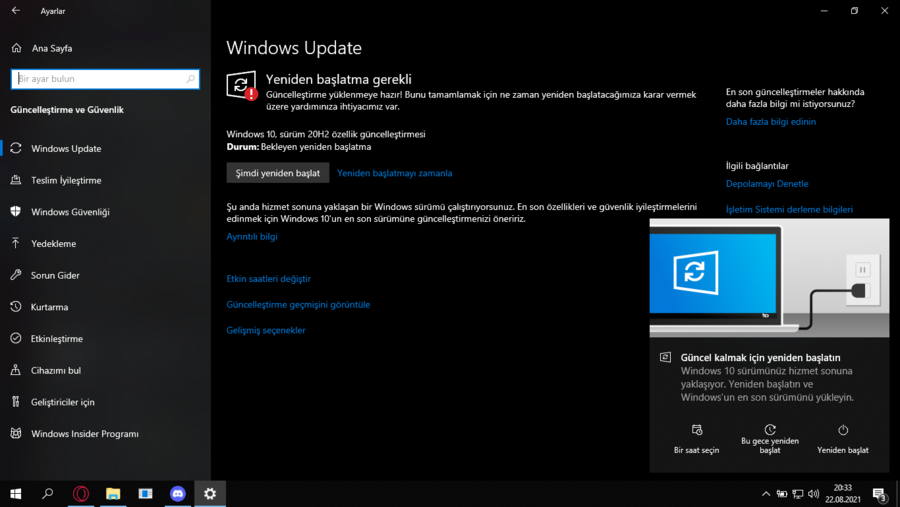Click Yeniden başlat power option in toast
Image resolution: width=900 pixels, height=507 pixels.
843,439
